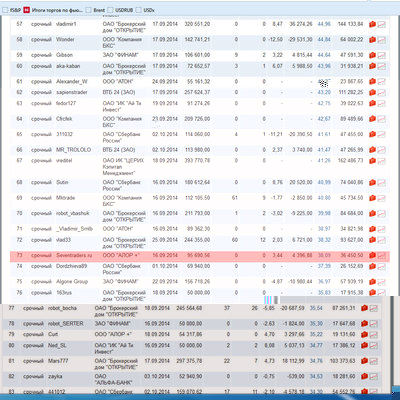Click red deals icon in Mktrade row

tap(372, 198)
